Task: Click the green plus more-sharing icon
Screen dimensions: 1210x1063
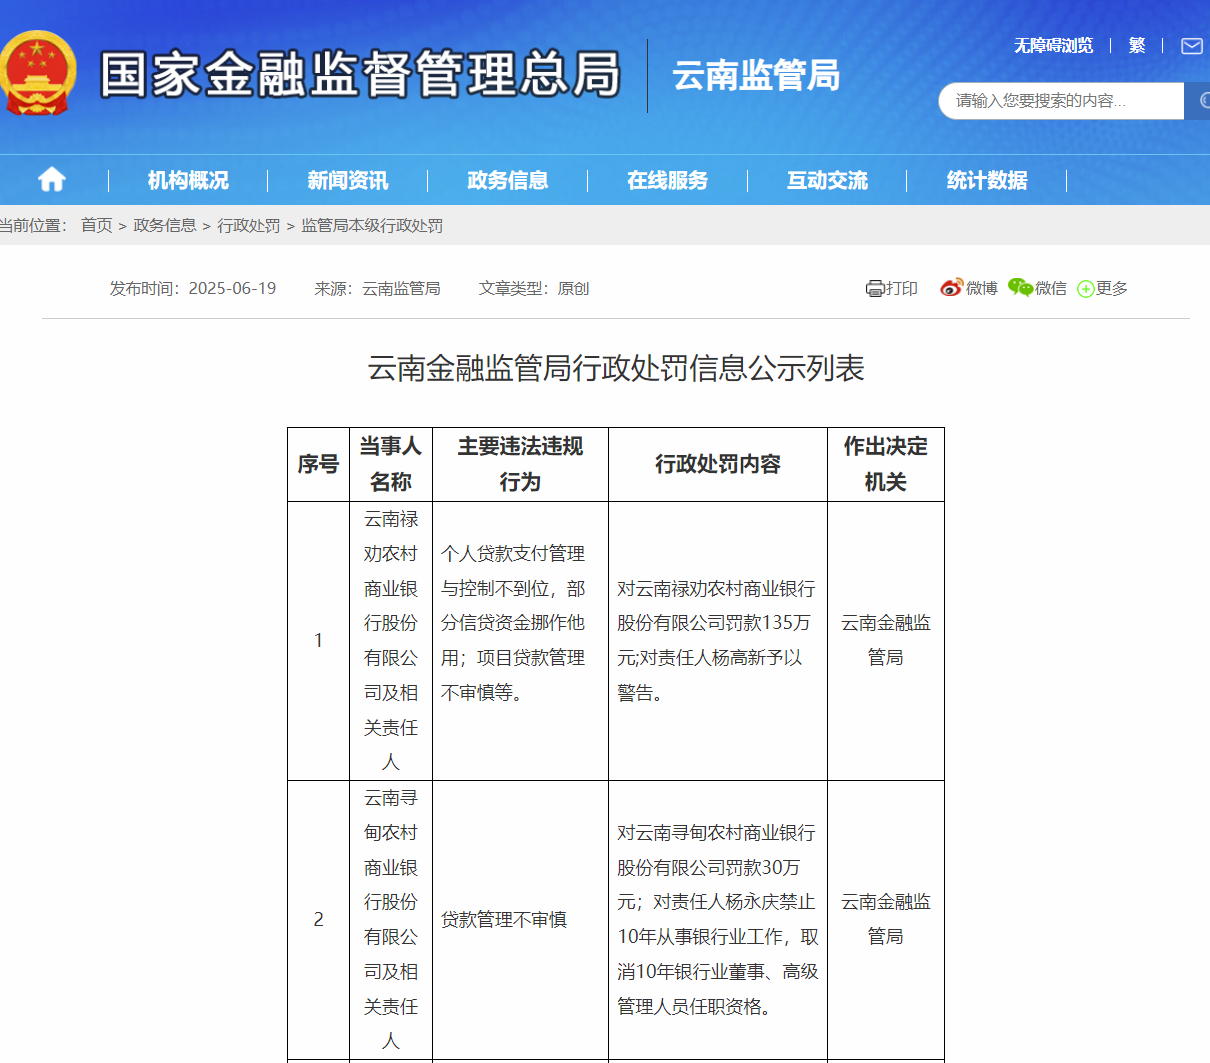Action: tap(1086, 289)
